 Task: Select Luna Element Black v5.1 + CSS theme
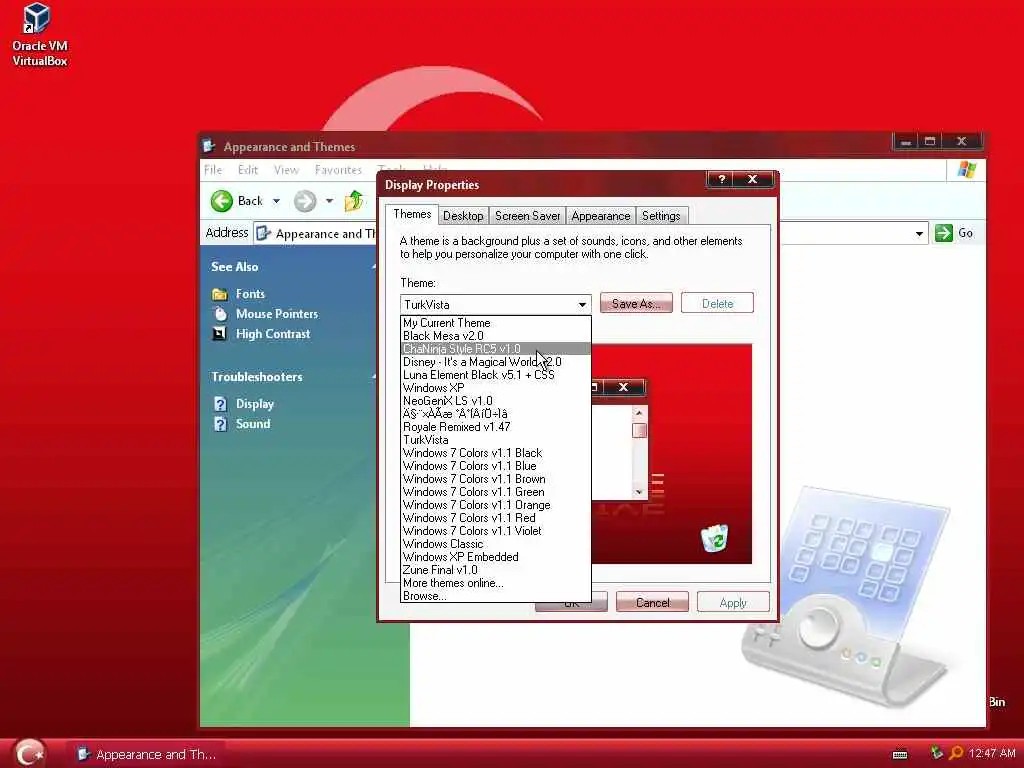point(496,375)
